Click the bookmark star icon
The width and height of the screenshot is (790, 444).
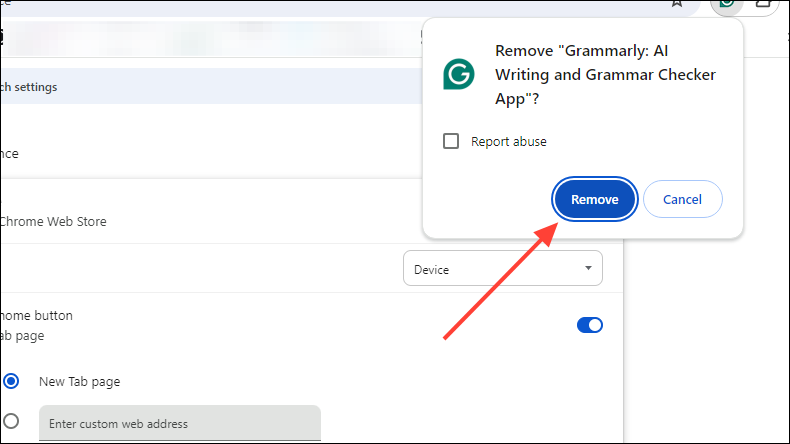click(x=677, y=4)
